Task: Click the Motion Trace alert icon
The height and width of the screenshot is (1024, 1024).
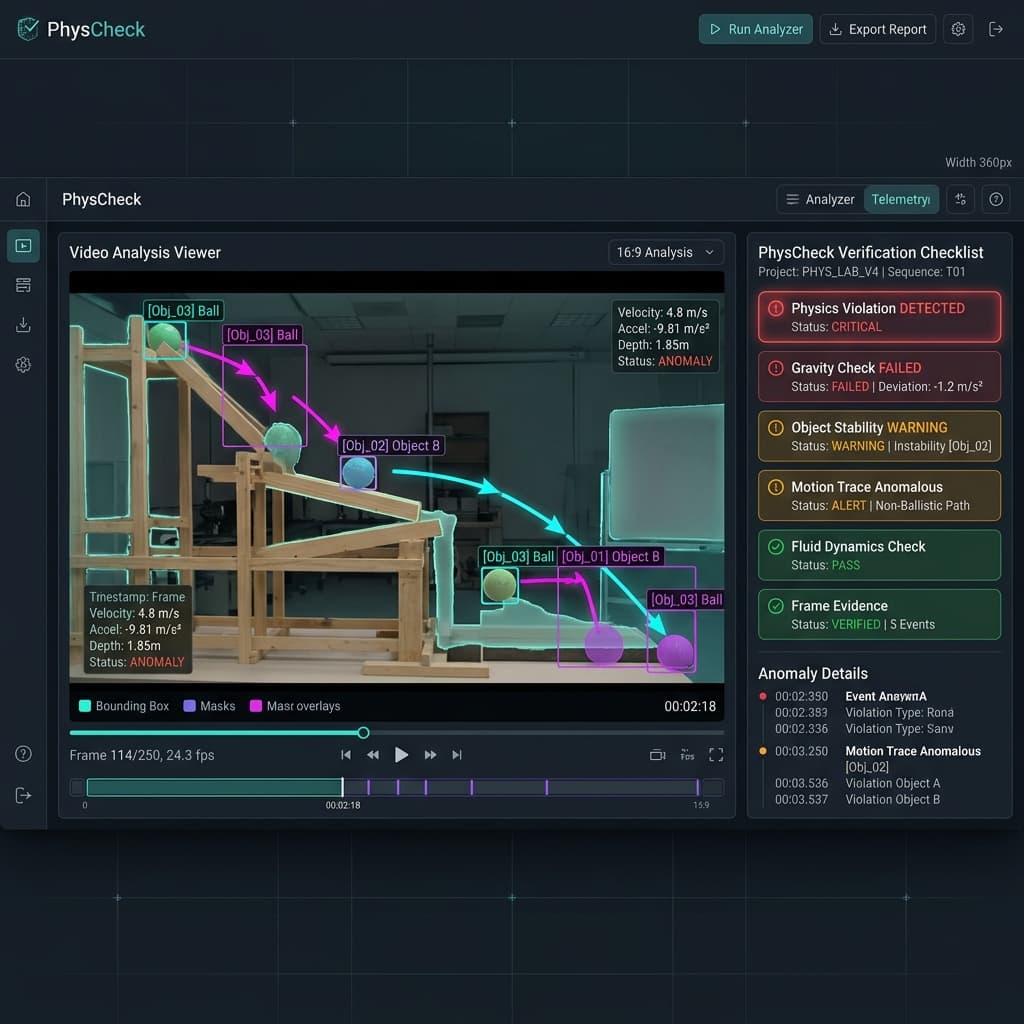Action: click(775, 487)
